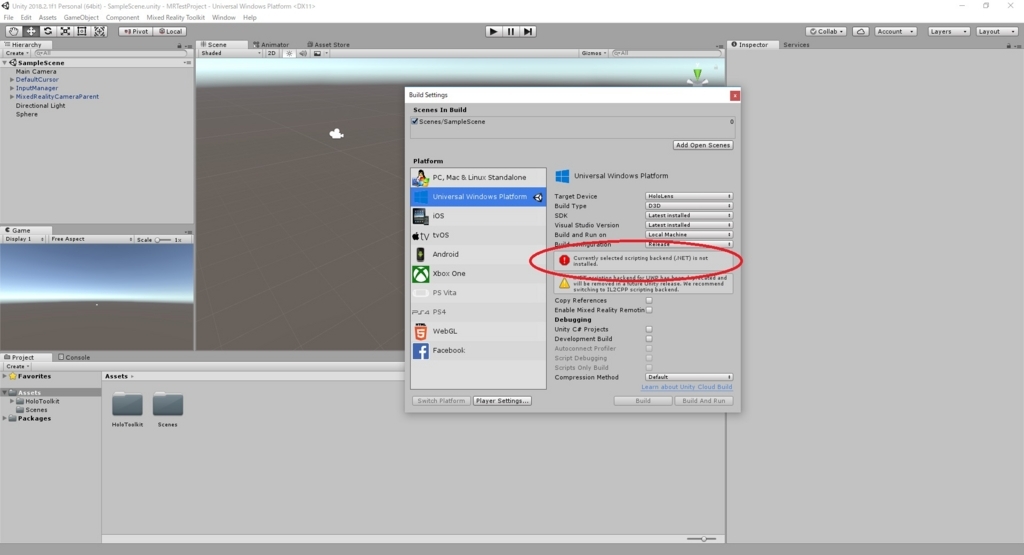Select PS Vita platform
This screenshot has width=1024, height=555.
478,293
